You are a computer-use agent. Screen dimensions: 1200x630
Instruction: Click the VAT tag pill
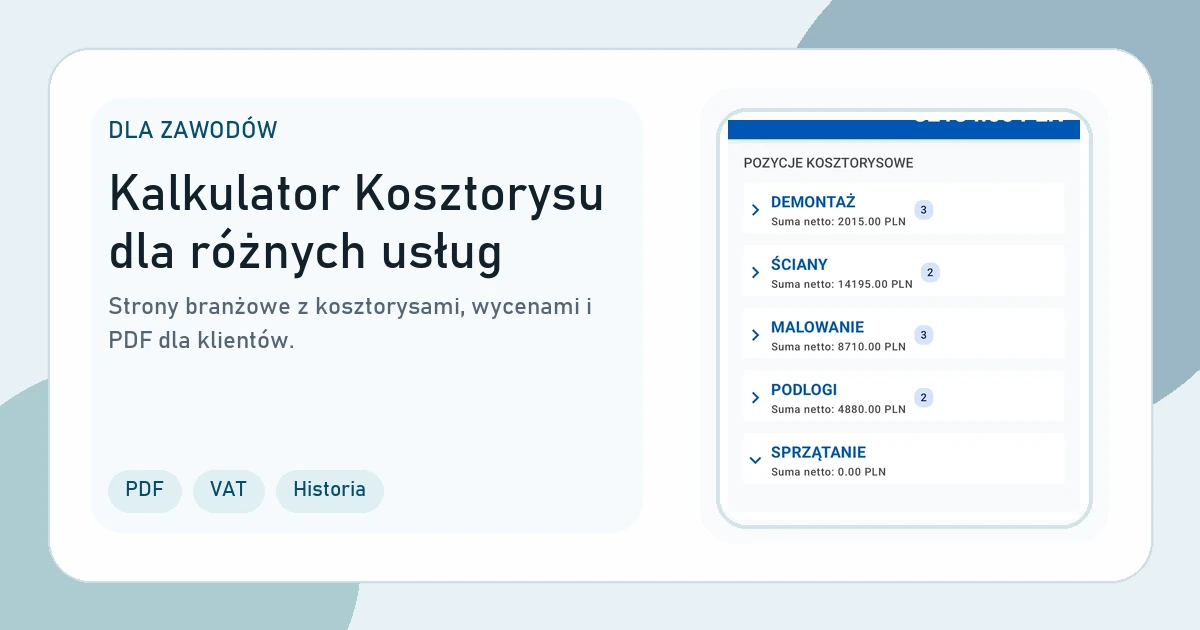(228, 490)
